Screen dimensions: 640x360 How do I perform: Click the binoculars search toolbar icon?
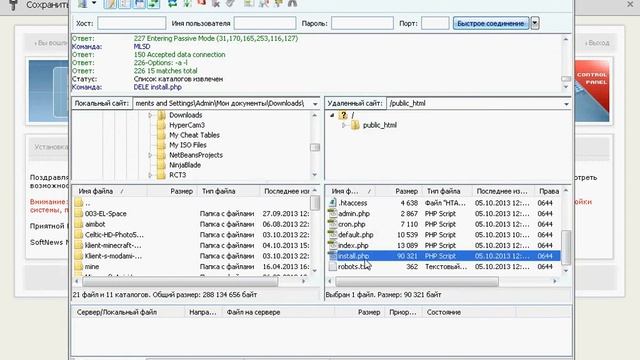coord(292,3)
